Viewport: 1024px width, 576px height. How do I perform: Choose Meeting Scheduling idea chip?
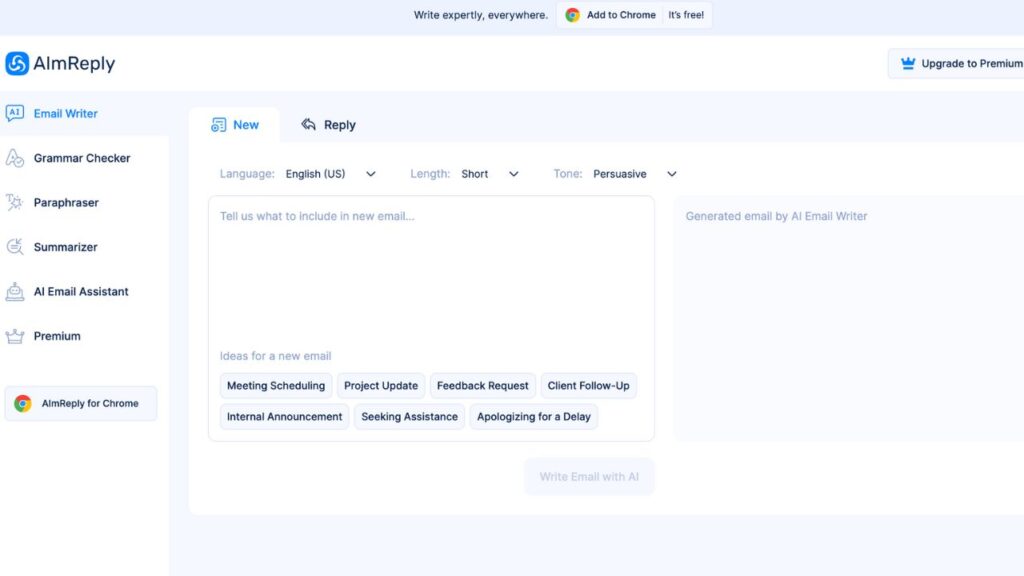pos(276,386)
